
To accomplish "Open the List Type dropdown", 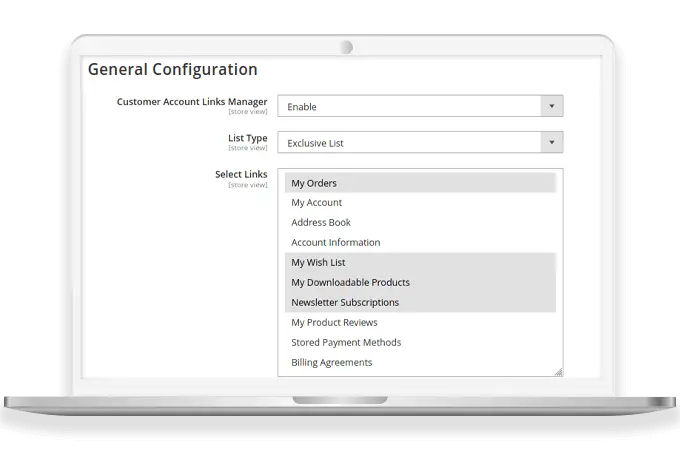I will coord(410,143).
